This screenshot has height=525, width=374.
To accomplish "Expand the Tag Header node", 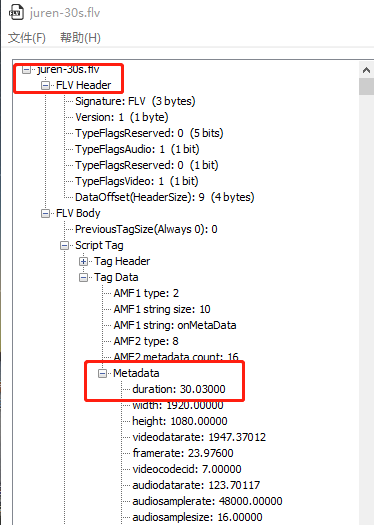I will (83, 261).
